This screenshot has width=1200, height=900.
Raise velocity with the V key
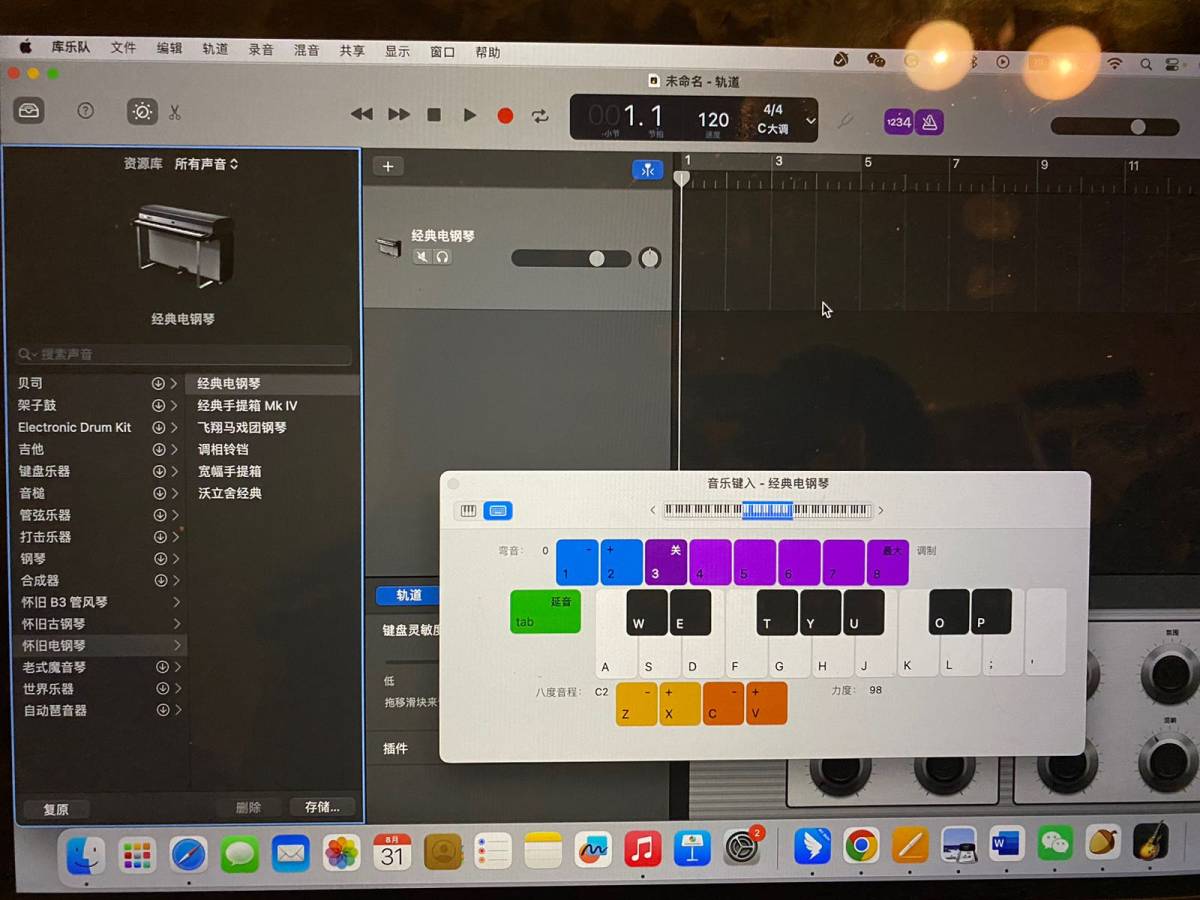[x=767, y=703]
